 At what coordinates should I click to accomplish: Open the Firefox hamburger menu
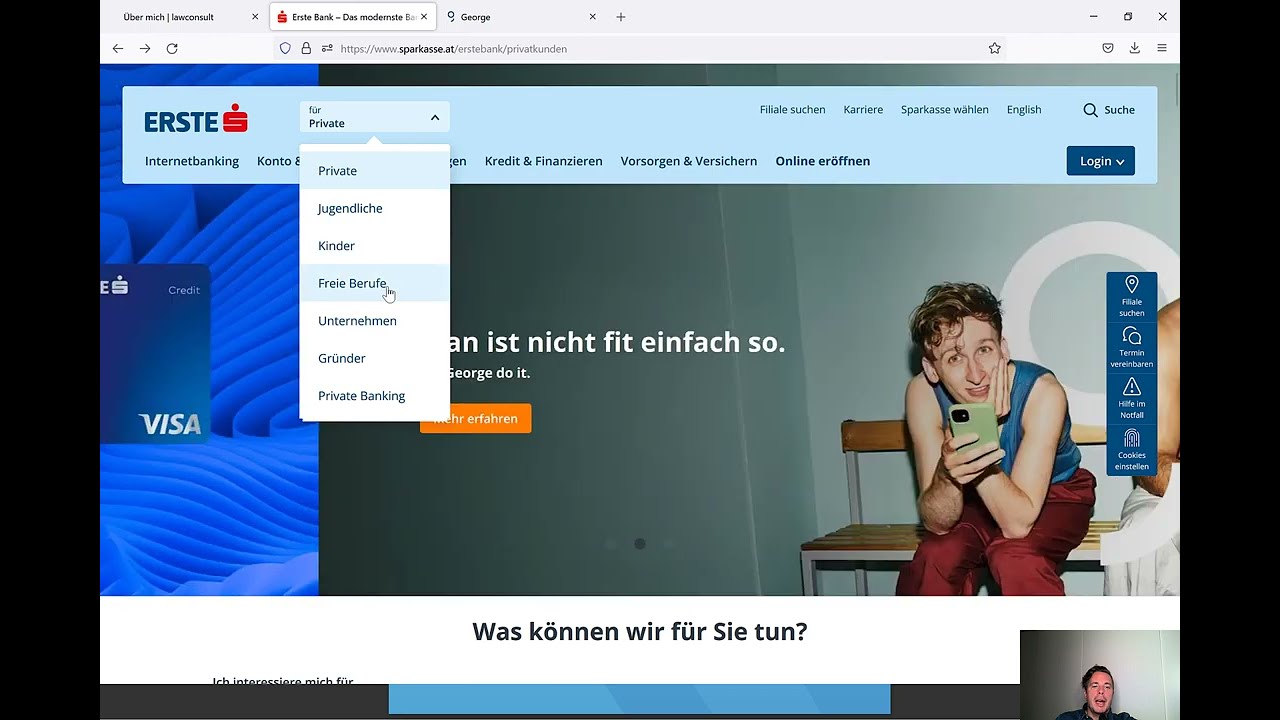coord(1162,48)
